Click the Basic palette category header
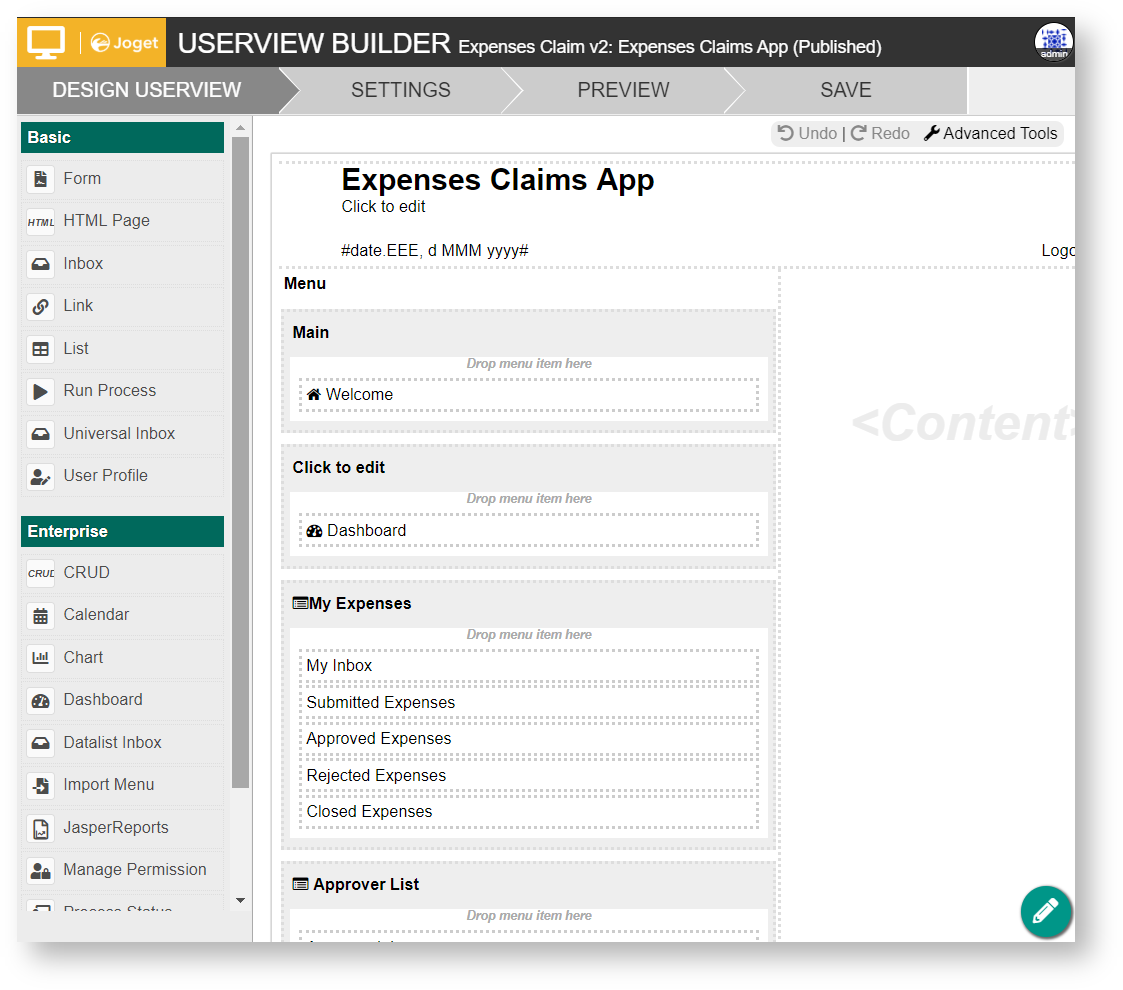Screen dimensions: 1123x990 point(122,138)
